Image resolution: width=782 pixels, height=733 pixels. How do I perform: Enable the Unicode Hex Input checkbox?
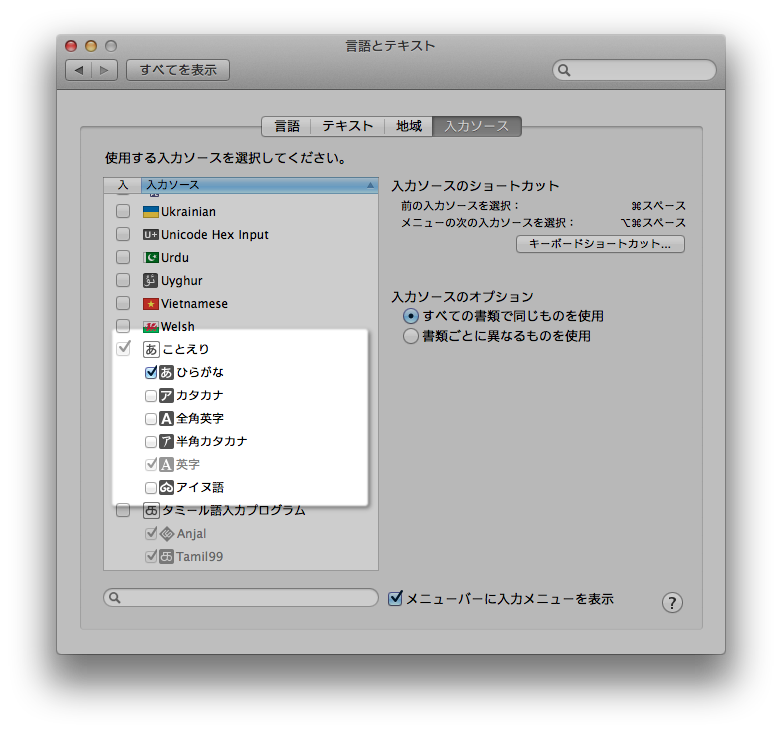click(x=123, y=234)
